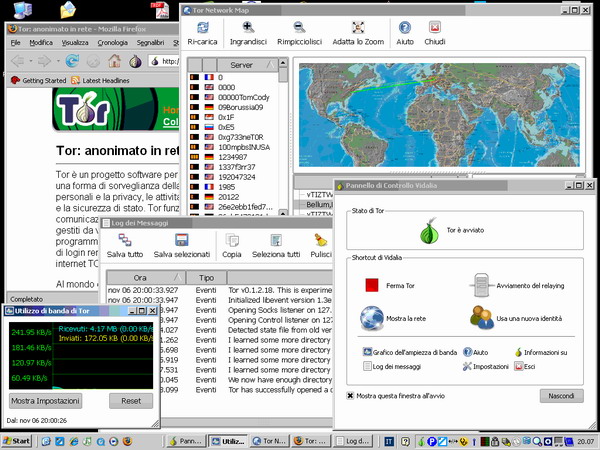Click the Reset button in bandwidth window
The width and height of the screenshot is (600, 450).
130,401
